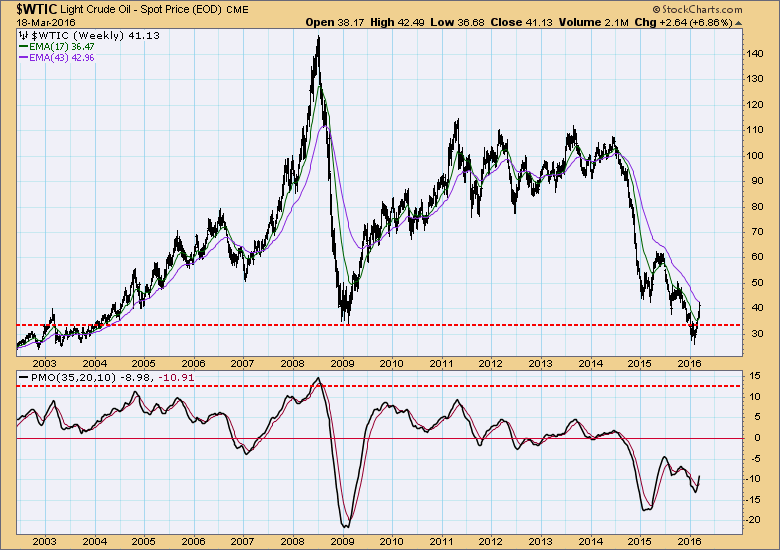Screen dimensions: 780x550
Task: Click the 2016 label on bottom PMO axis
Action: (690, 540)
